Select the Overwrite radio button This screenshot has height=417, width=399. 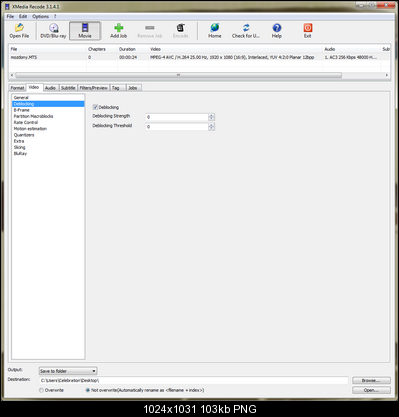[x=41, y=390]
